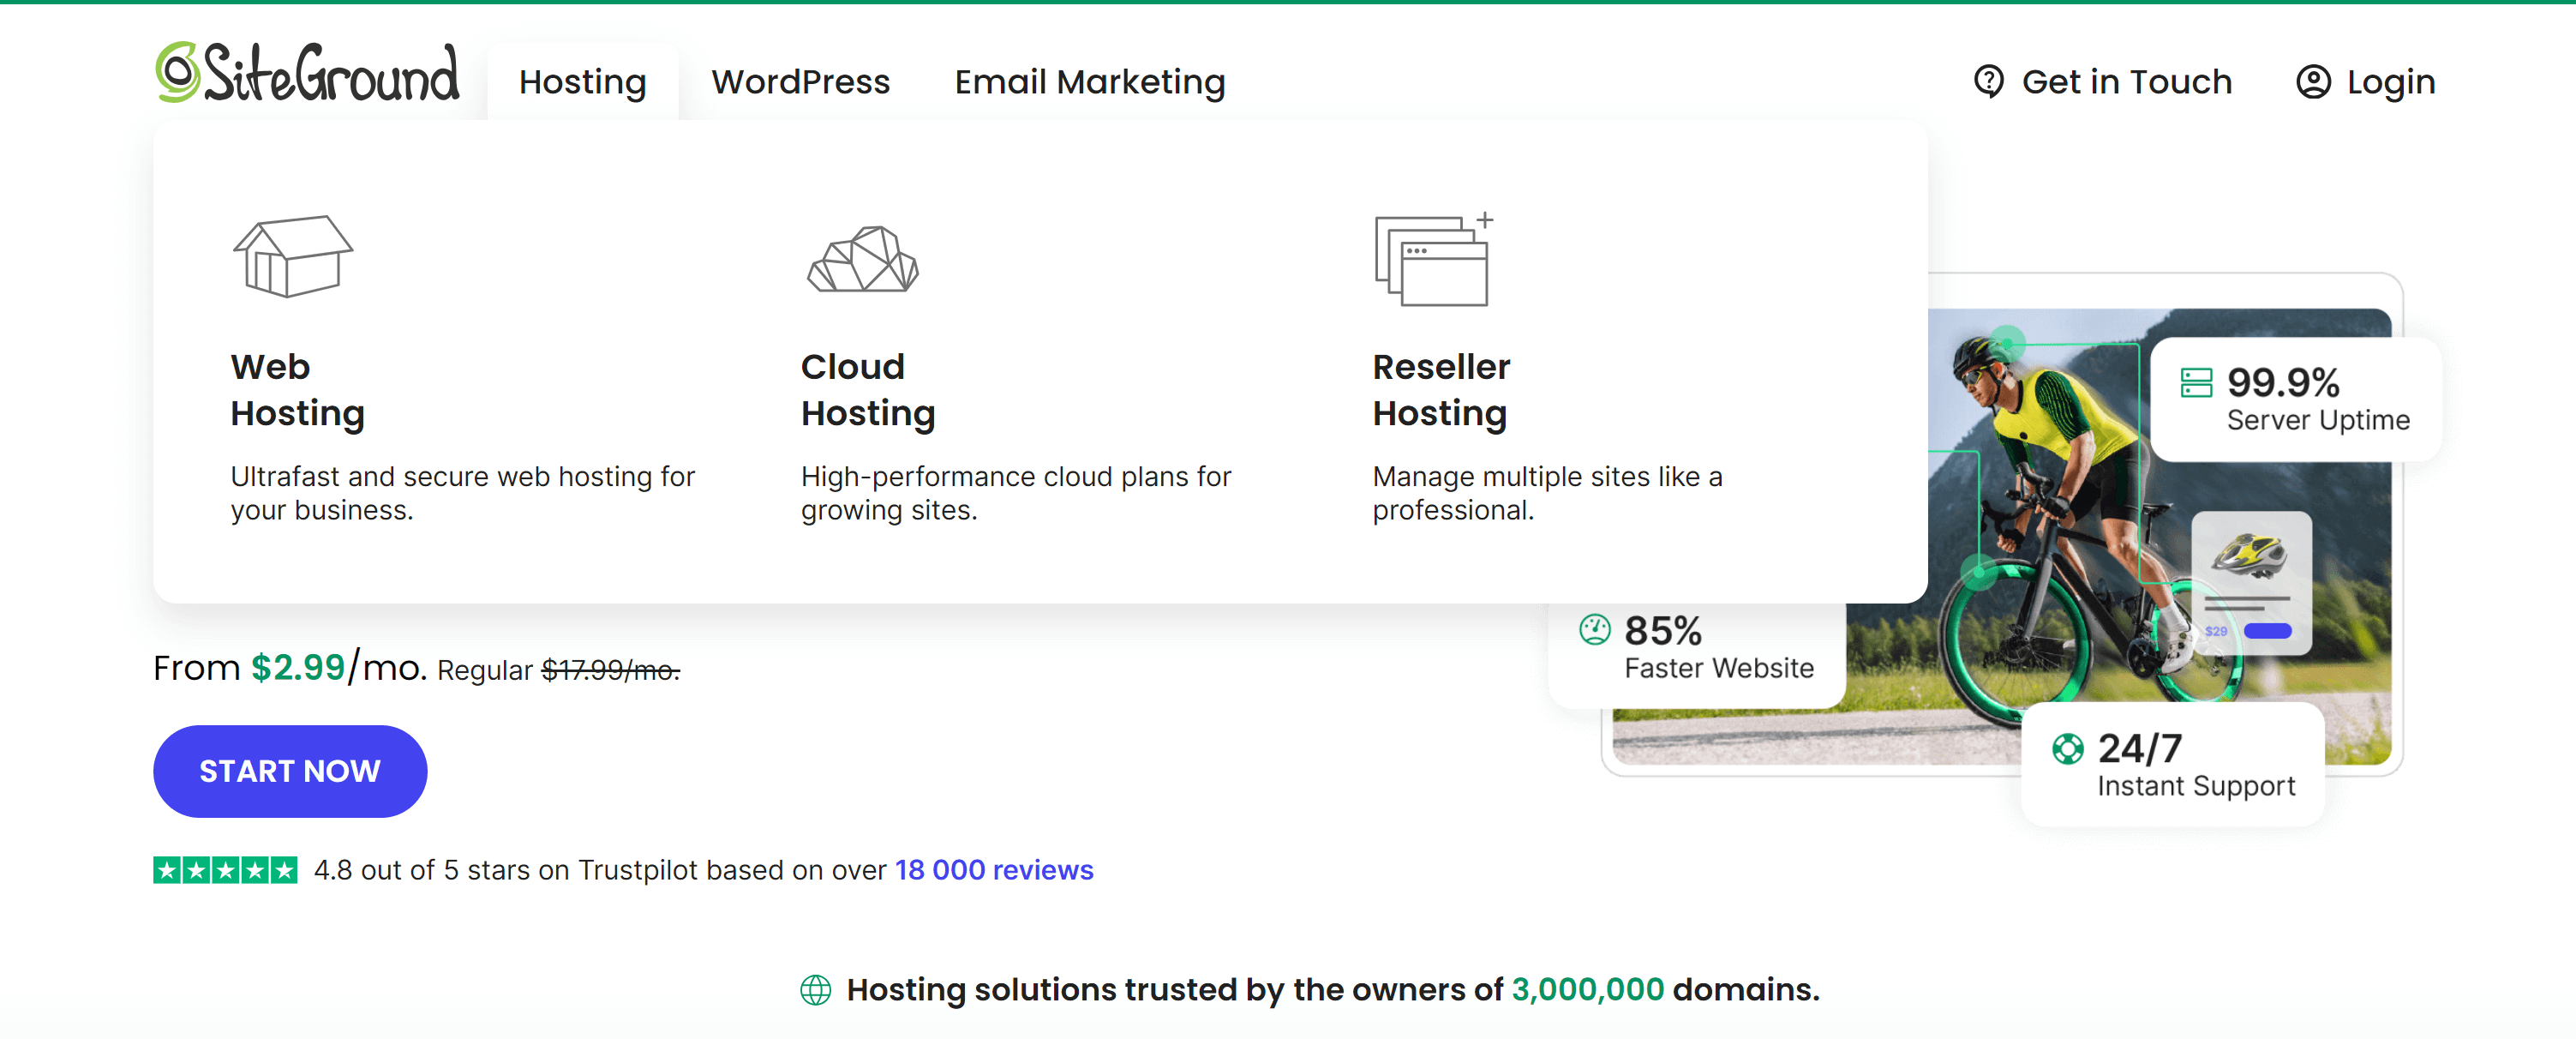
Task: Click the Web Hosting house icon
Action: tap(292, 256)
